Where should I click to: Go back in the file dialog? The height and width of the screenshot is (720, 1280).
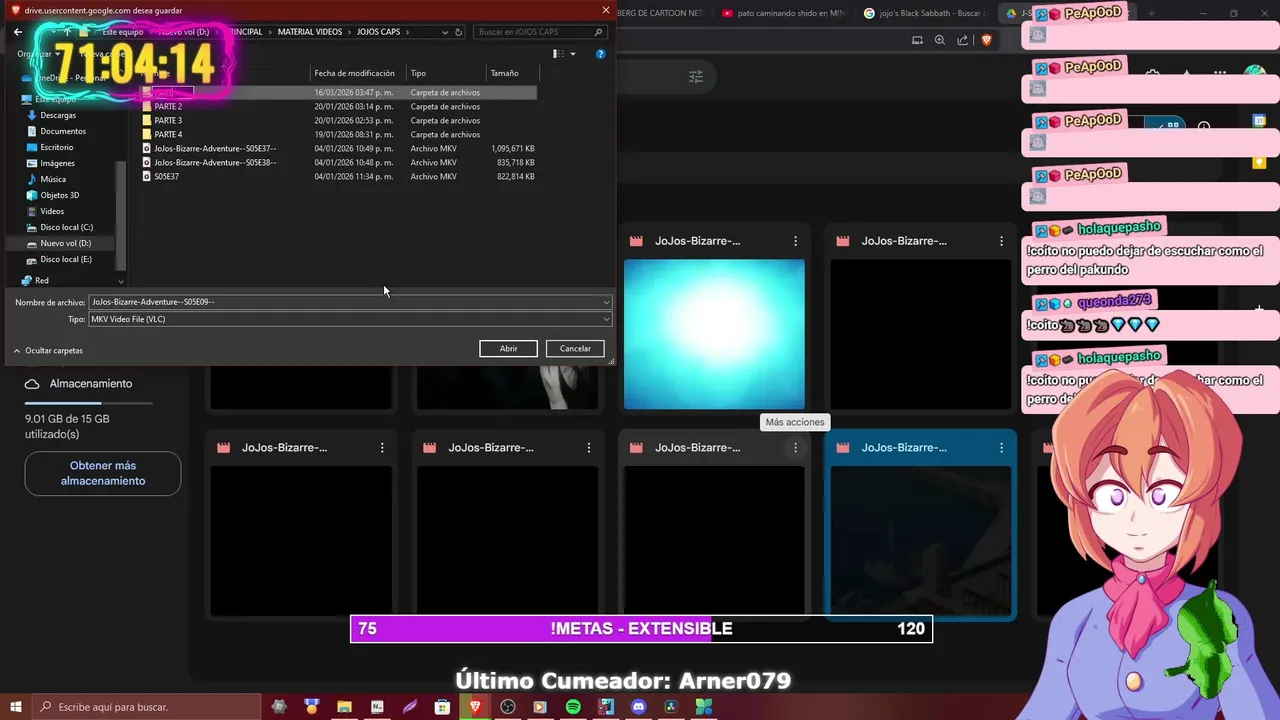[x=18, y=32]
